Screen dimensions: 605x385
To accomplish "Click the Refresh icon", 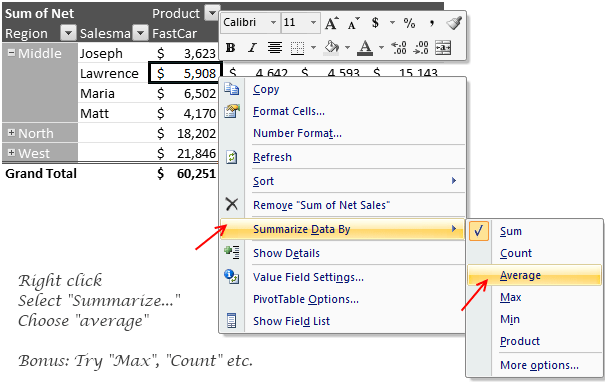I will (232, 157).
